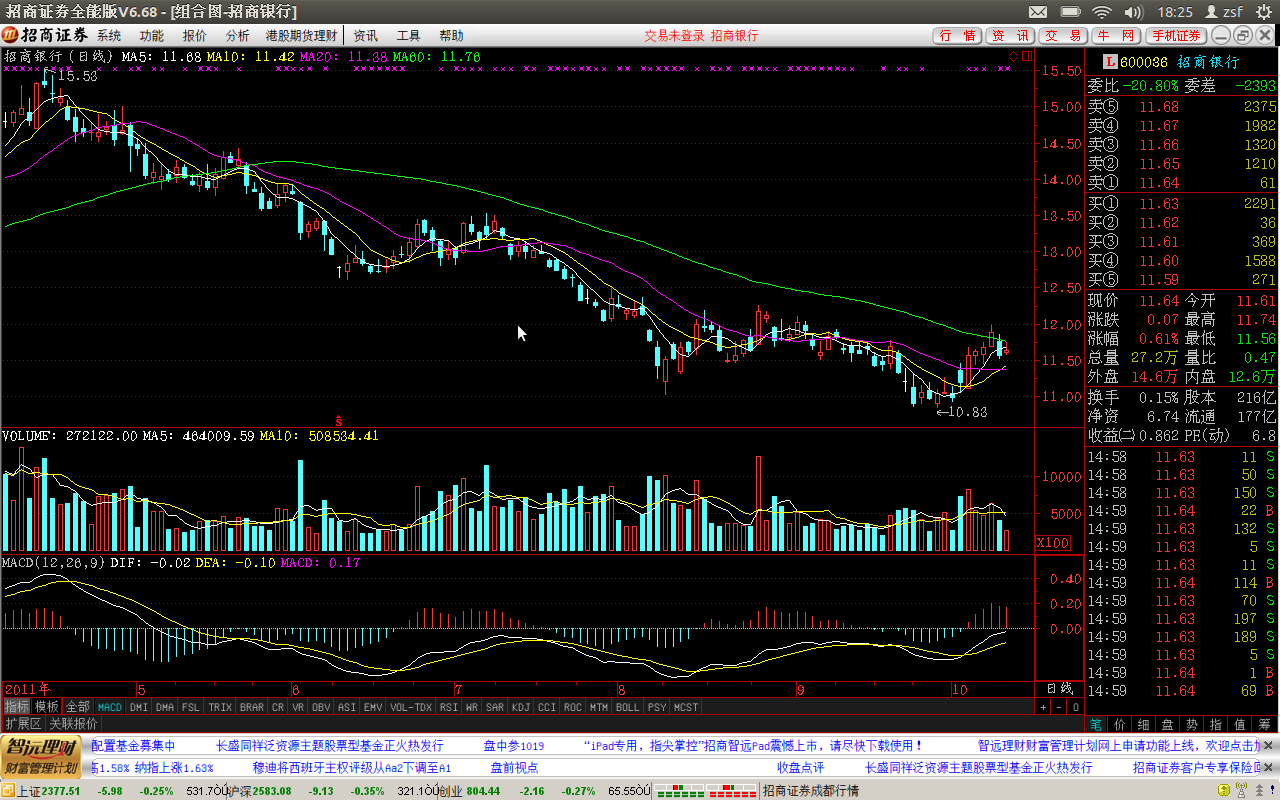The height and width of the screenshot is (800, 1280).
Task: Click the 手机证券 button
Action: pyautogui.click(x=1175, y=35)
